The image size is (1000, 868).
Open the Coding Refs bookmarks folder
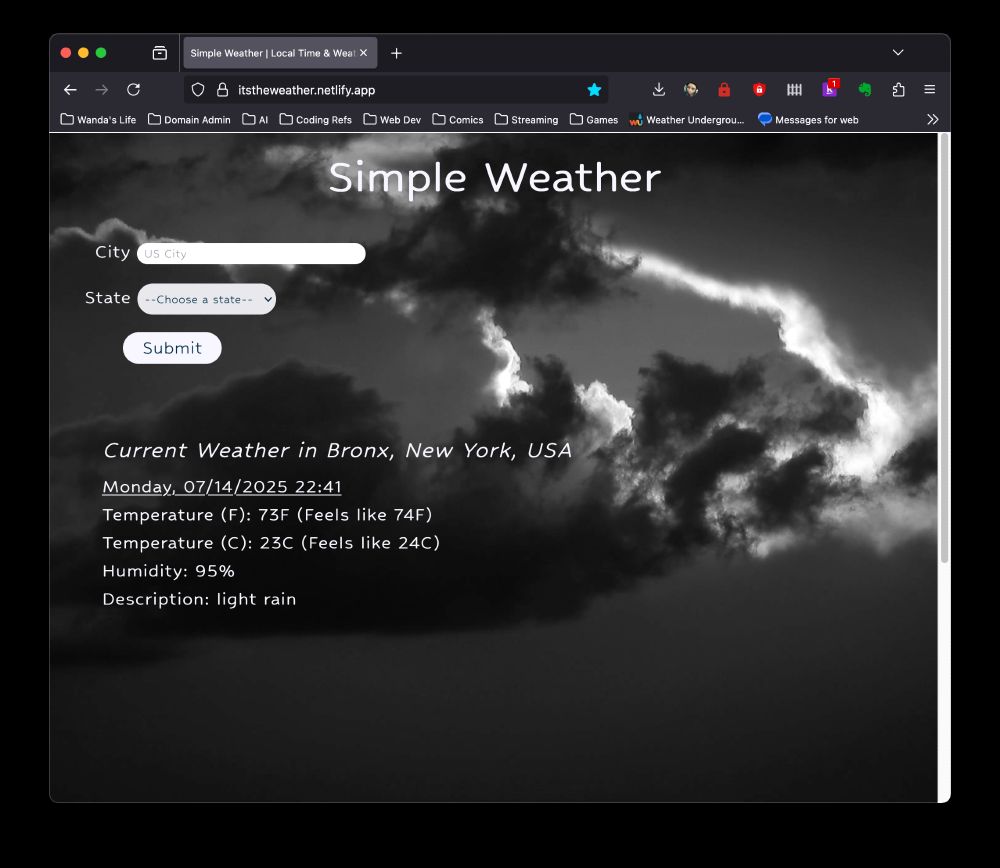click(315, 120)
